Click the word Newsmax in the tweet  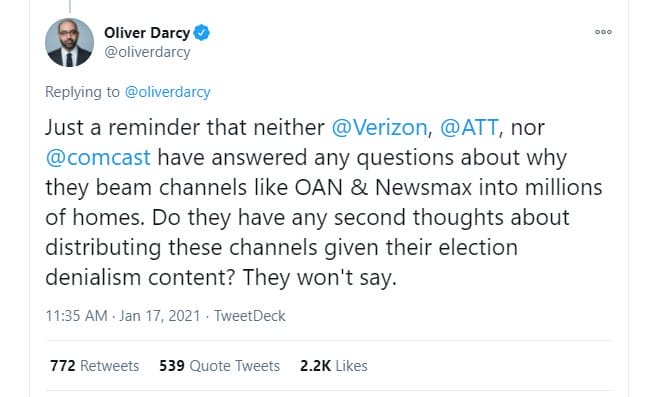(x=423, y=188)
